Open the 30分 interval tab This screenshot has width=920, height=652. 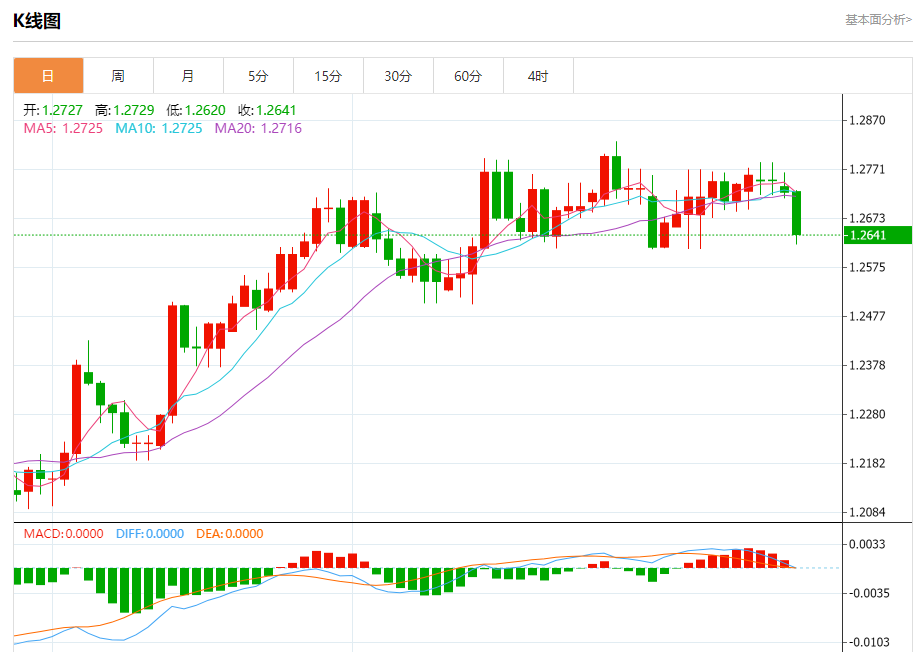coord(398,76)
